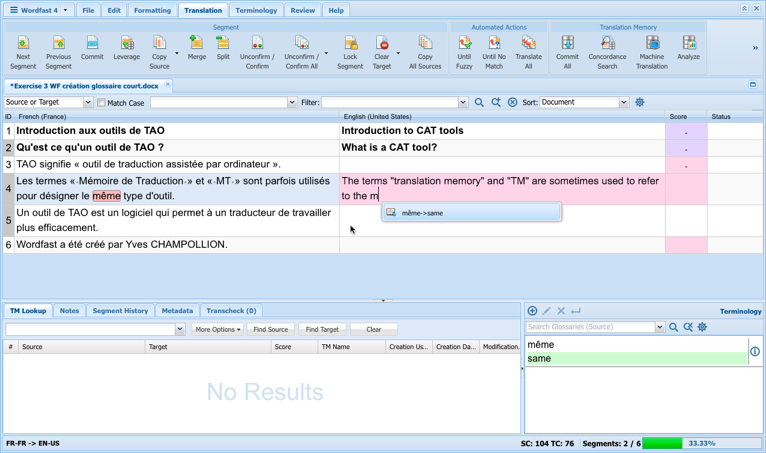Toggle the Match Case checkbox
Screen dimensions: 766x453
pyautogui.click(x=101, y=103)
